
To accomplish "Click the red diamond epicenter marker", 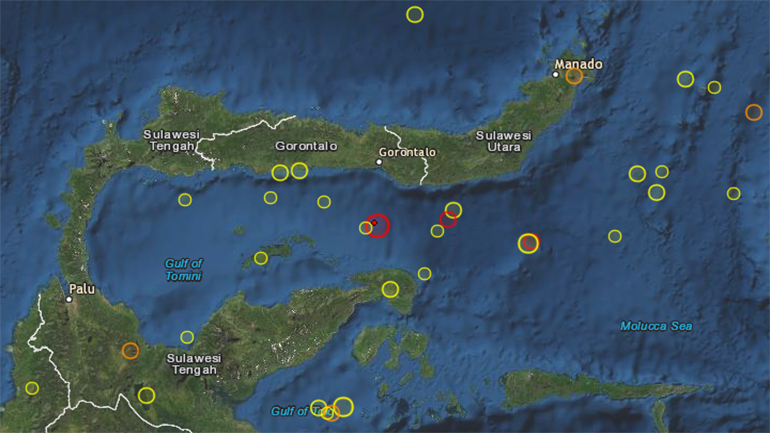I will pyautogui.click(x=374, y=223).
